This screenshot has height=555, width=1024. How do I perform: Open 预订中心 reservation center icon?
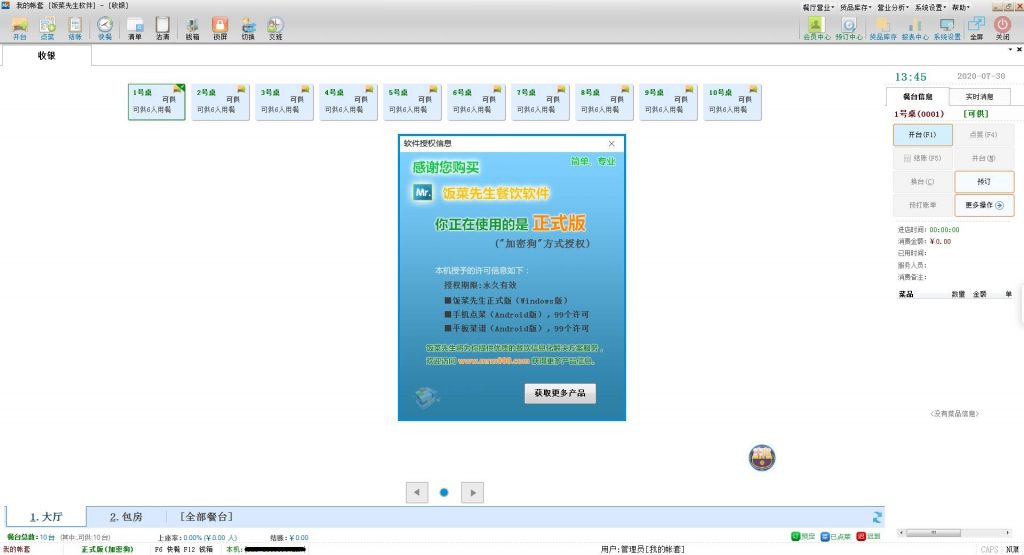[849, 28]
